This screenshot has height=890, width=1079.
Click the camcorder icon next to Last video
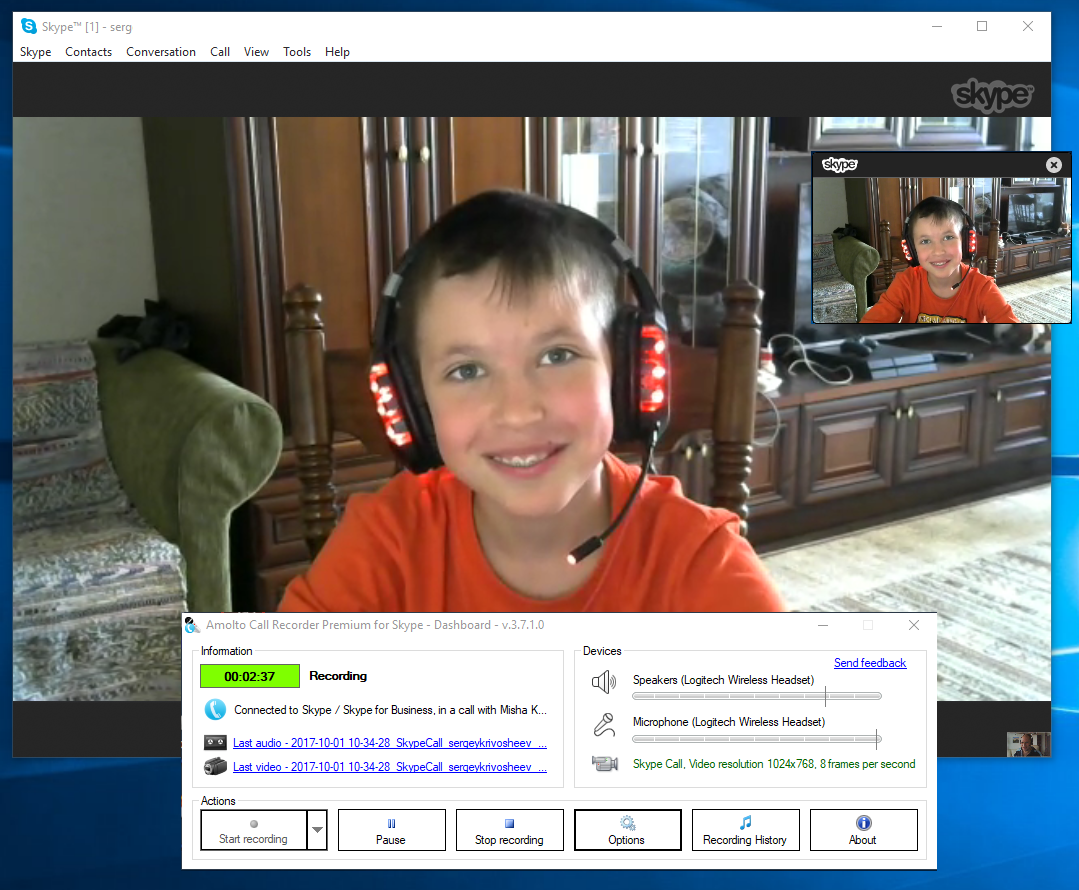(215, 767)
